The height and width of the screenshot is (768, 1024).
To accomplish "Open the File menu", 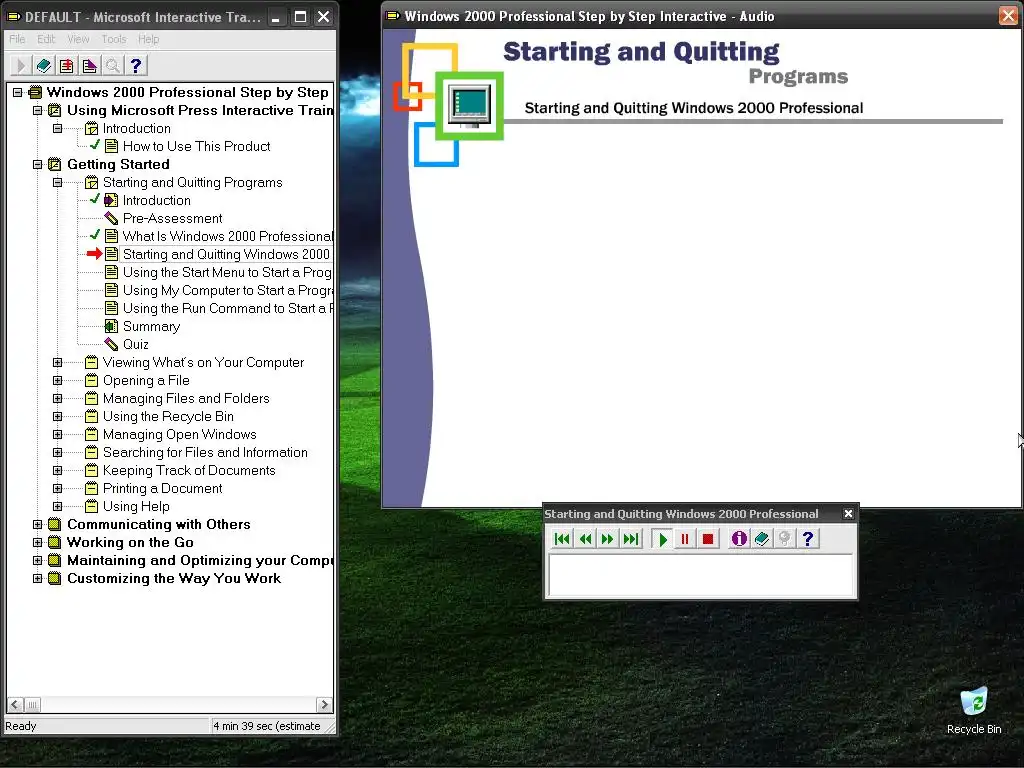I will 17,39.
